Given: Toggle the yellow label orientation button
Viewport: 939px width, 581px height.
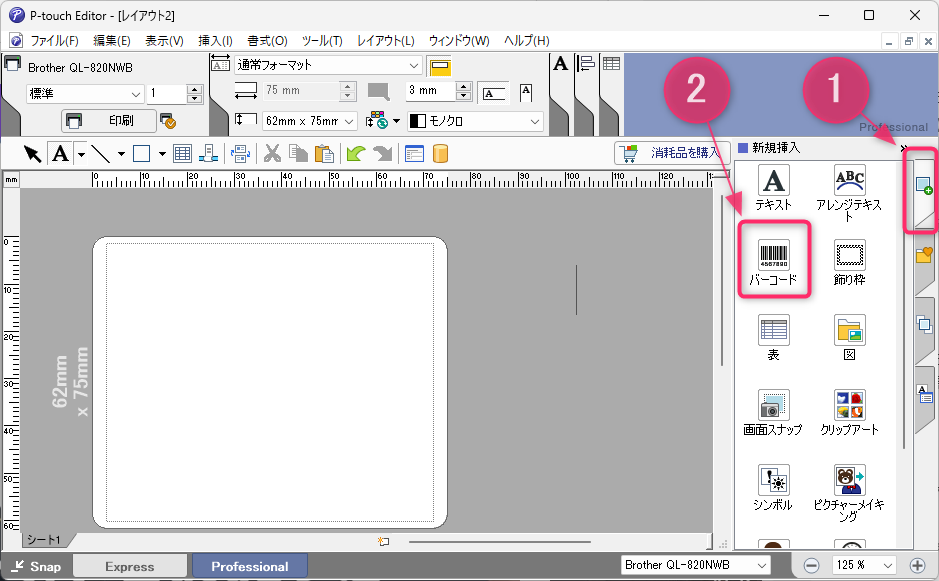Looking at the screenshot, I should pyautogui.click(x=440, y=66).
